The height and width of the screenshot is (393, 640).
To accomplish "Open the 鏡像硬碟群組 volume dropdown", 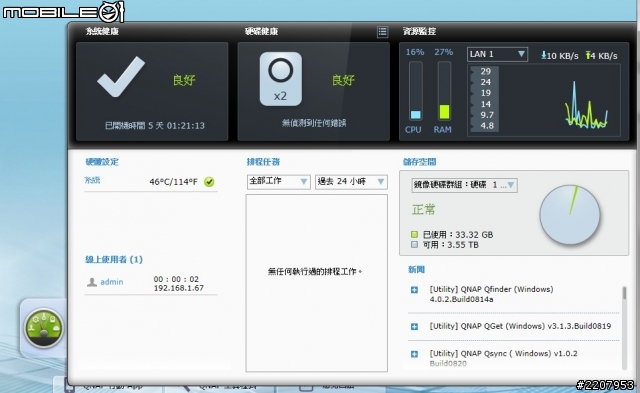I will coord(464,185).
